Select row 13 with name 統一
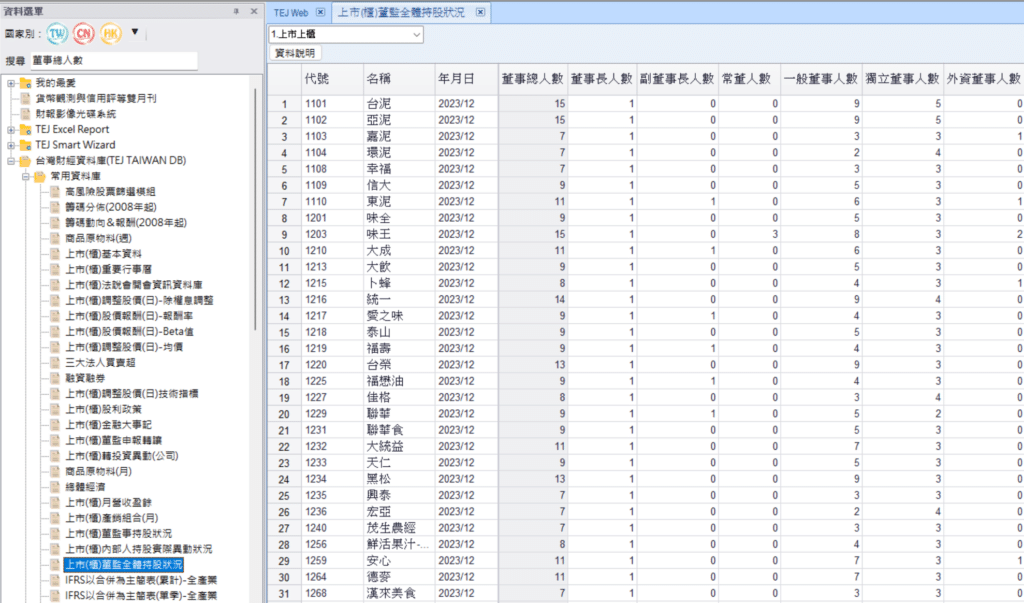The height and width of the screenshot is (603, 1024). (645, 300)
